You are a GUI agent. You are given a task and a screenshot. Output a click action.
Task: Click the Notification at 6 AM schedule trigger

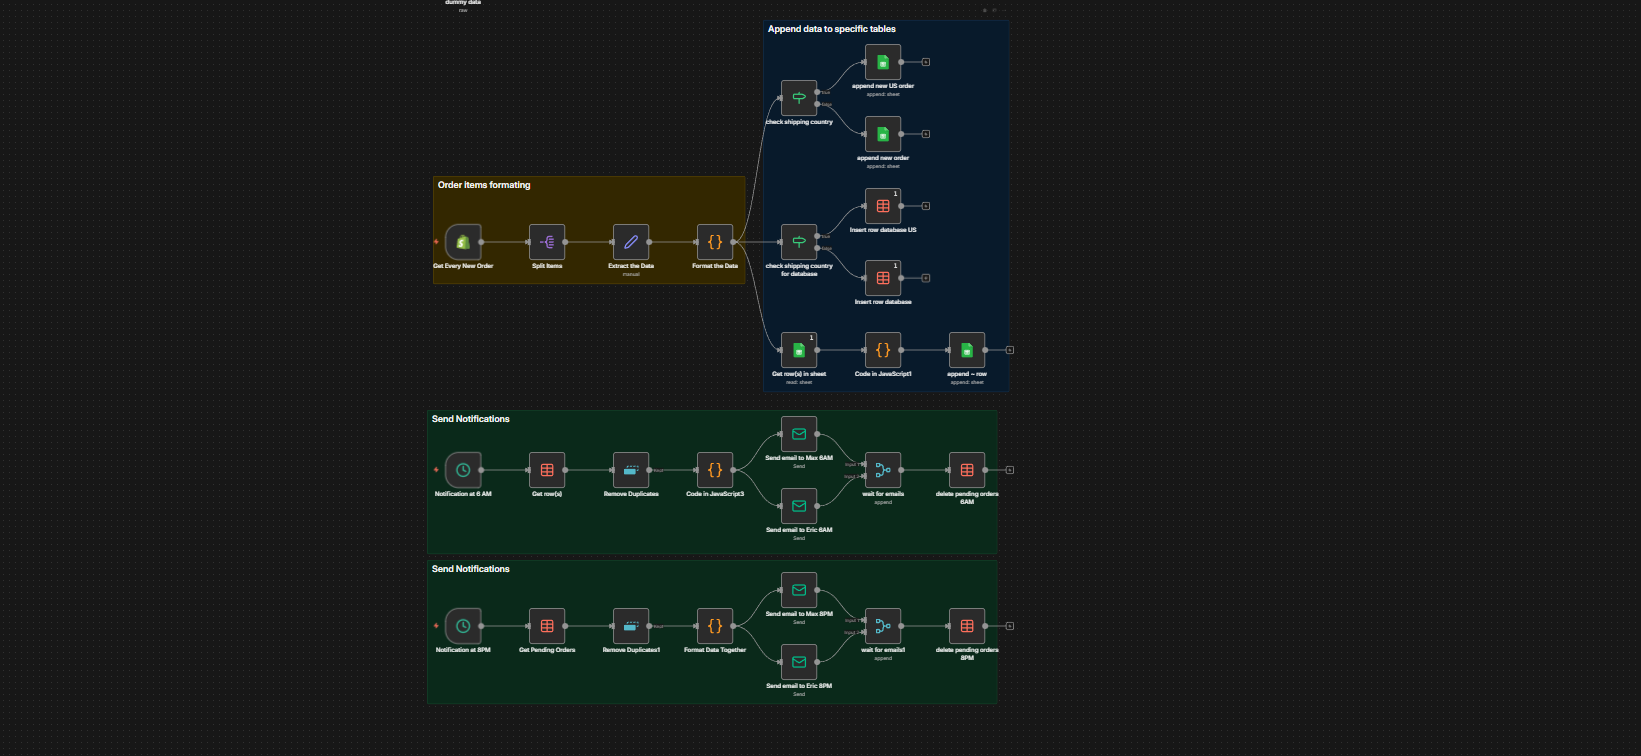463,470
